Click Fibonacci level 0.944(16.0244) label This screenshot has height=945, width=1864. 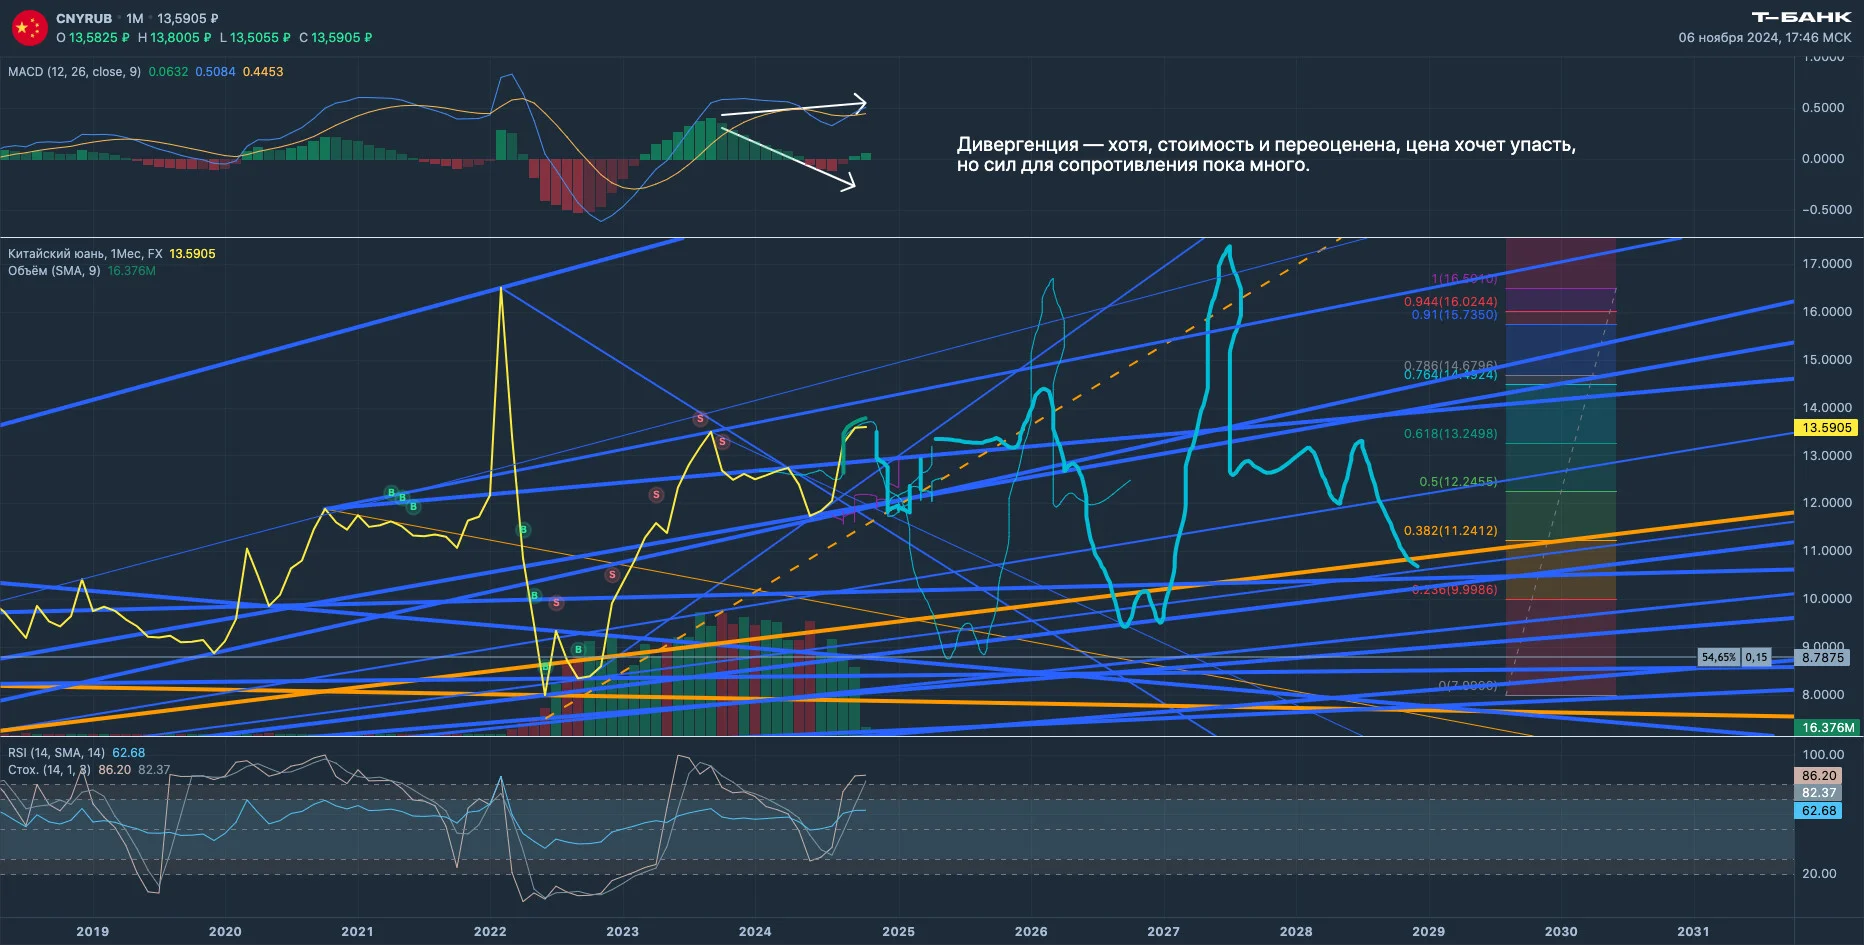1450,302
